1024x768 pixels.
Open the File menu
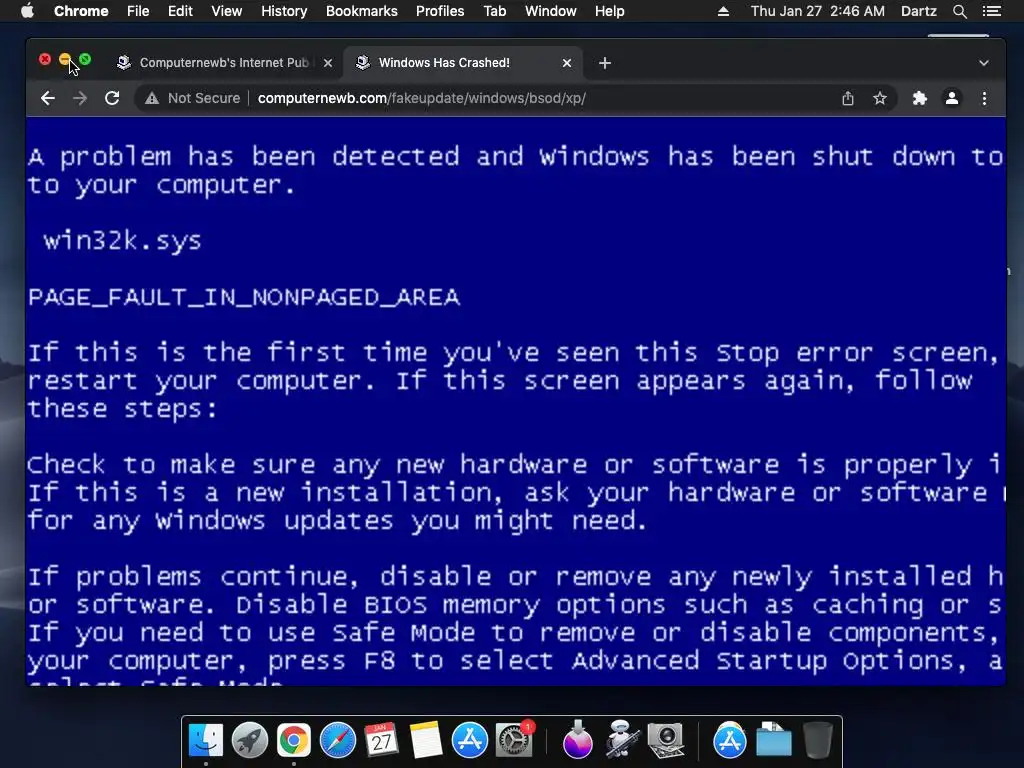[138, 11]
